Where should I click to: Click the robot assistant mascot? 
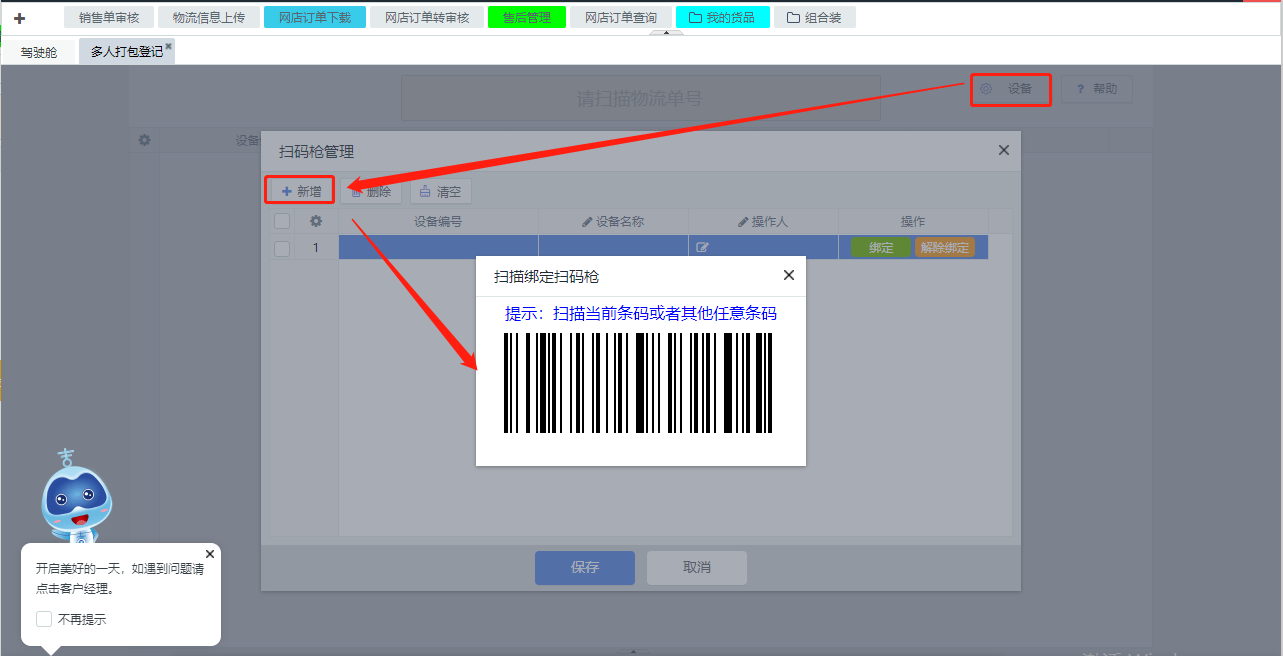point(75,497)
